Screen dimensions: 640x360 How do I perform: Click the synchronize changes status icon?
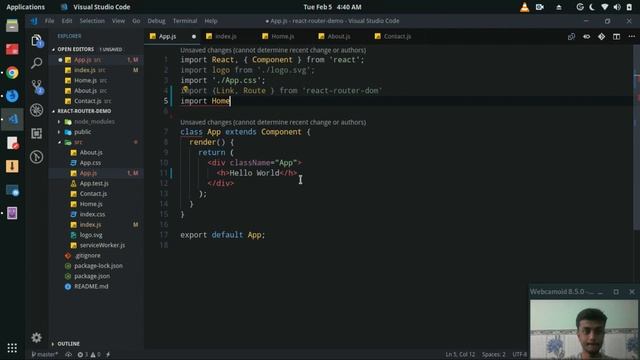click(69, 354)
